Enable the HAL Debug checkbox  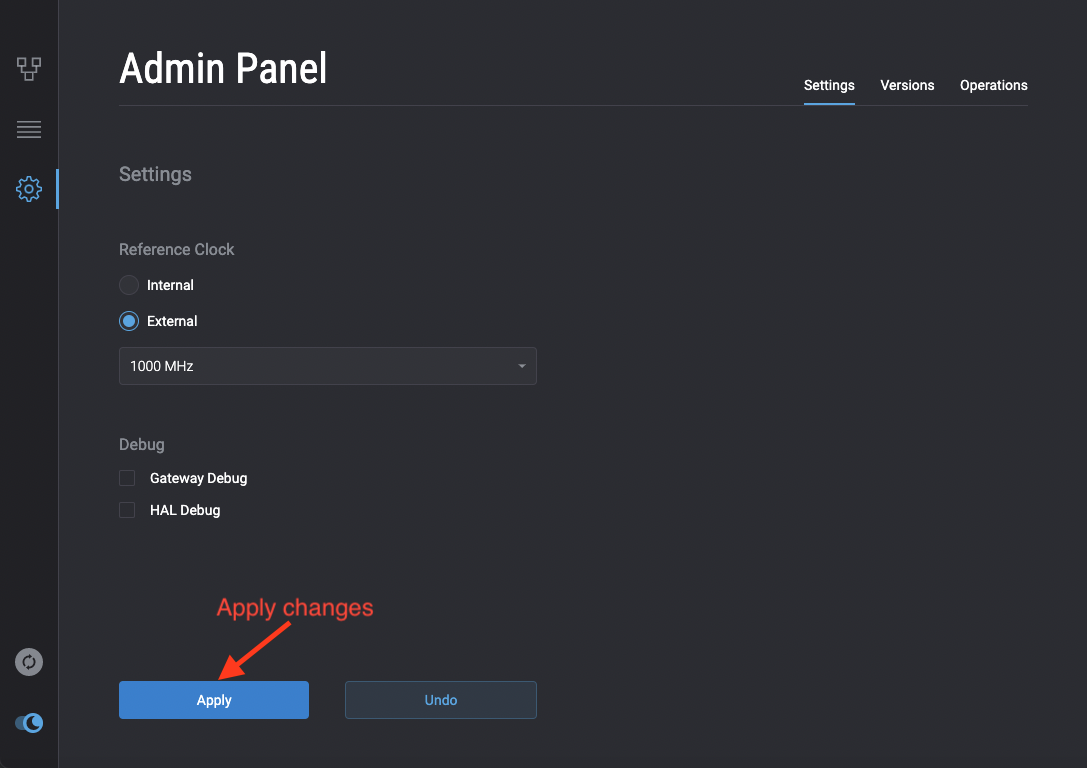[x=127, y=510]
